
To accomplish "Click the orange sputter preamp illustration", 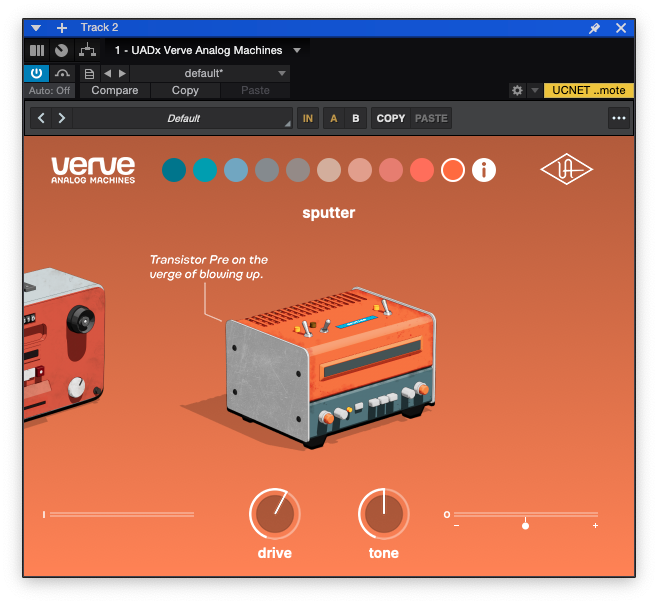I will click(x=330, y=367).
